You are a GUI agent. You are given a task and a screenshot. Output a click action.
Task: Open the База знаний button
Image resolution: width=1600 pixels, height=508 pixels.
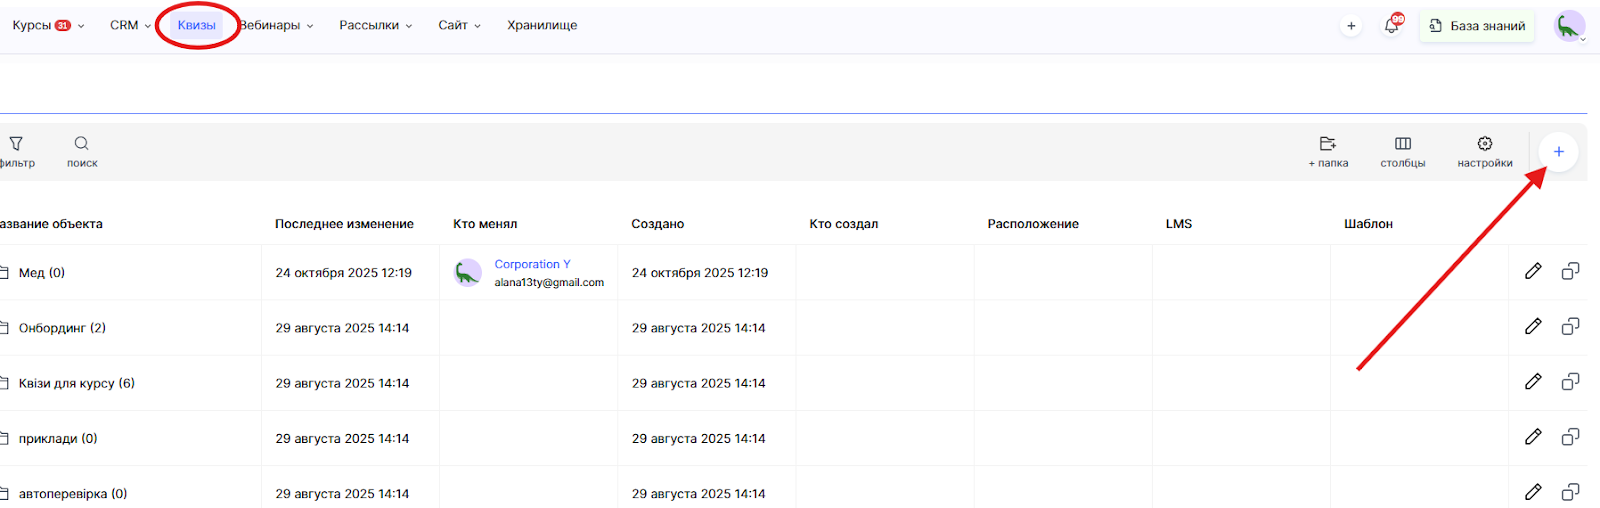point(1477,26)
